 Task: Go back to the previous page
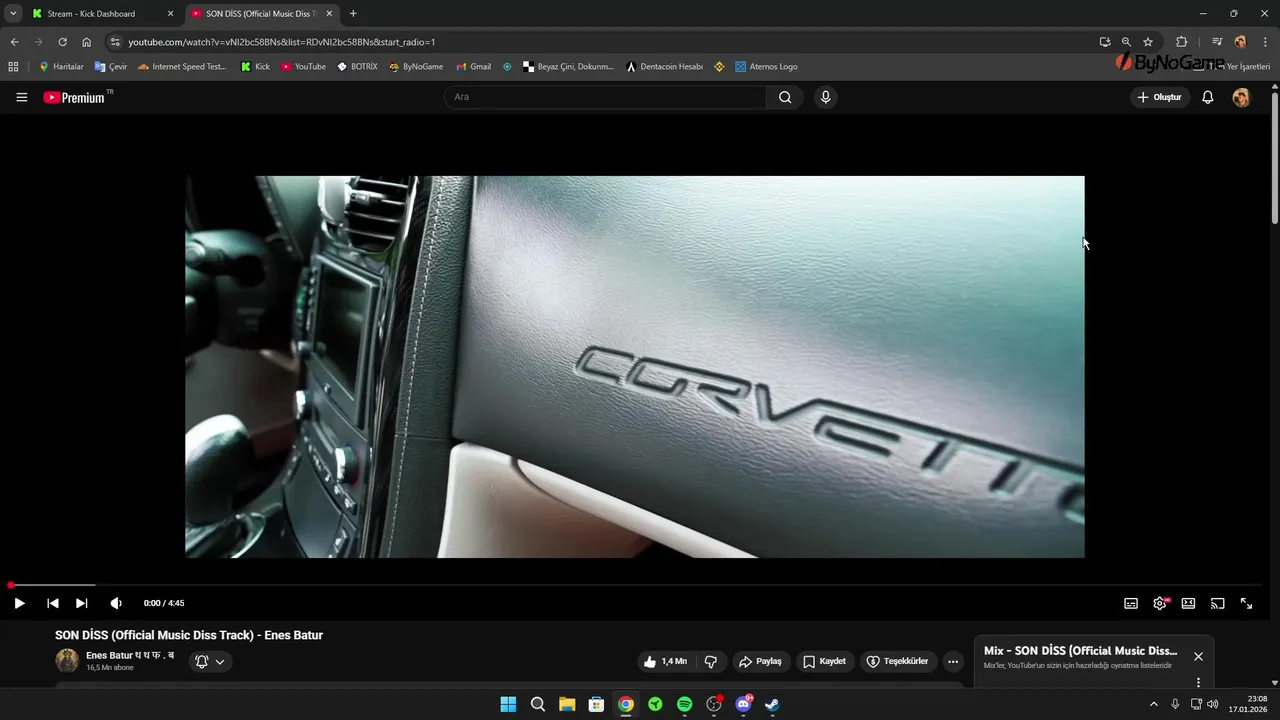(14, 42)
